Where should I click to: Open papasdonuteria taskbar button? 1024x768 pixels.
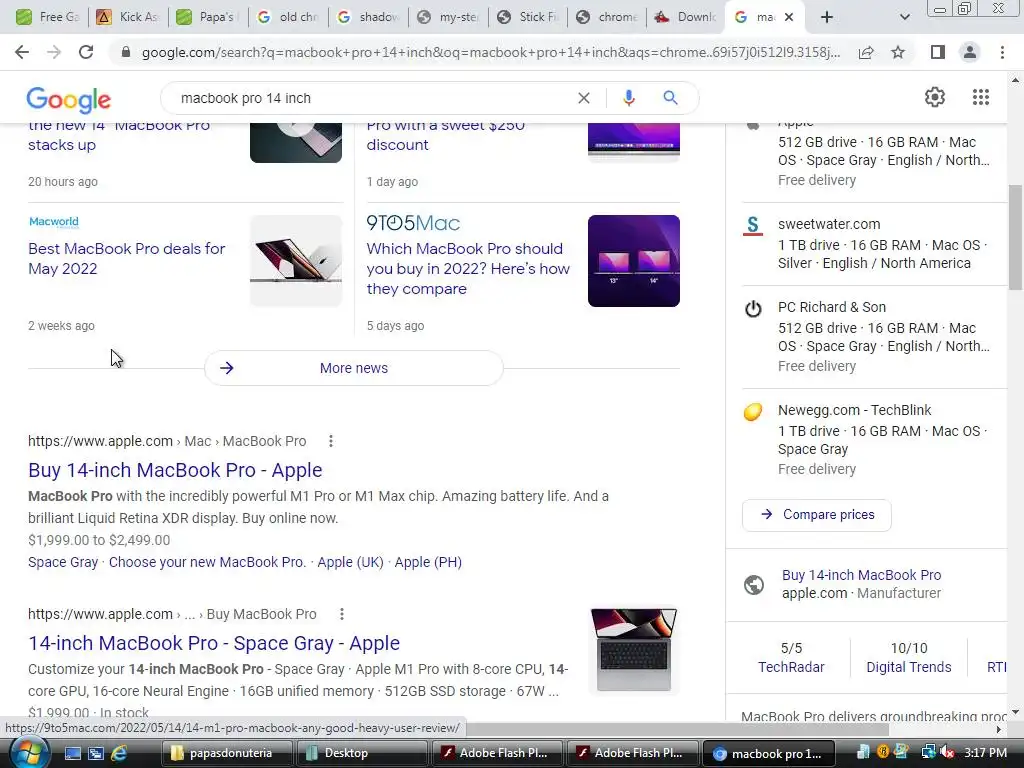tap(227, 754)
